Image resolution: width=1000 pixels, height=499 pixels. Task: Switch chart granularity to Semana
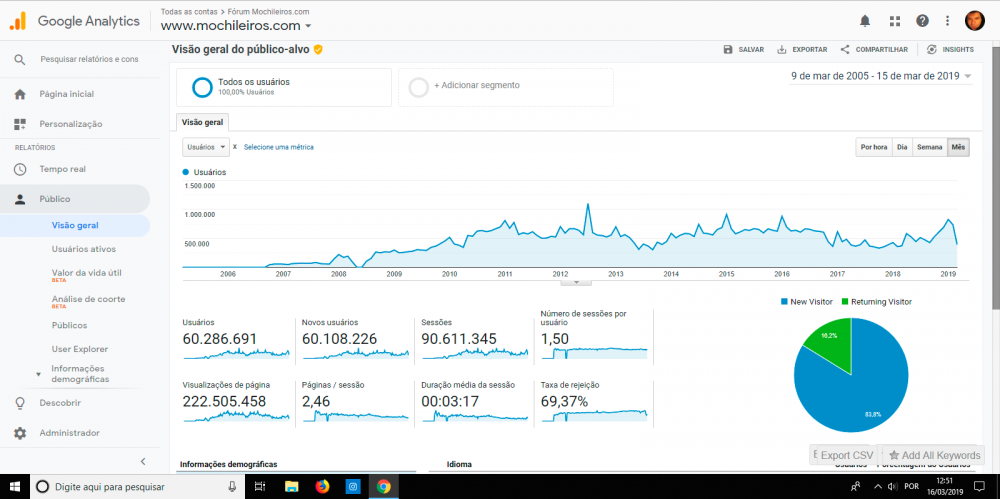click(930, 147)
